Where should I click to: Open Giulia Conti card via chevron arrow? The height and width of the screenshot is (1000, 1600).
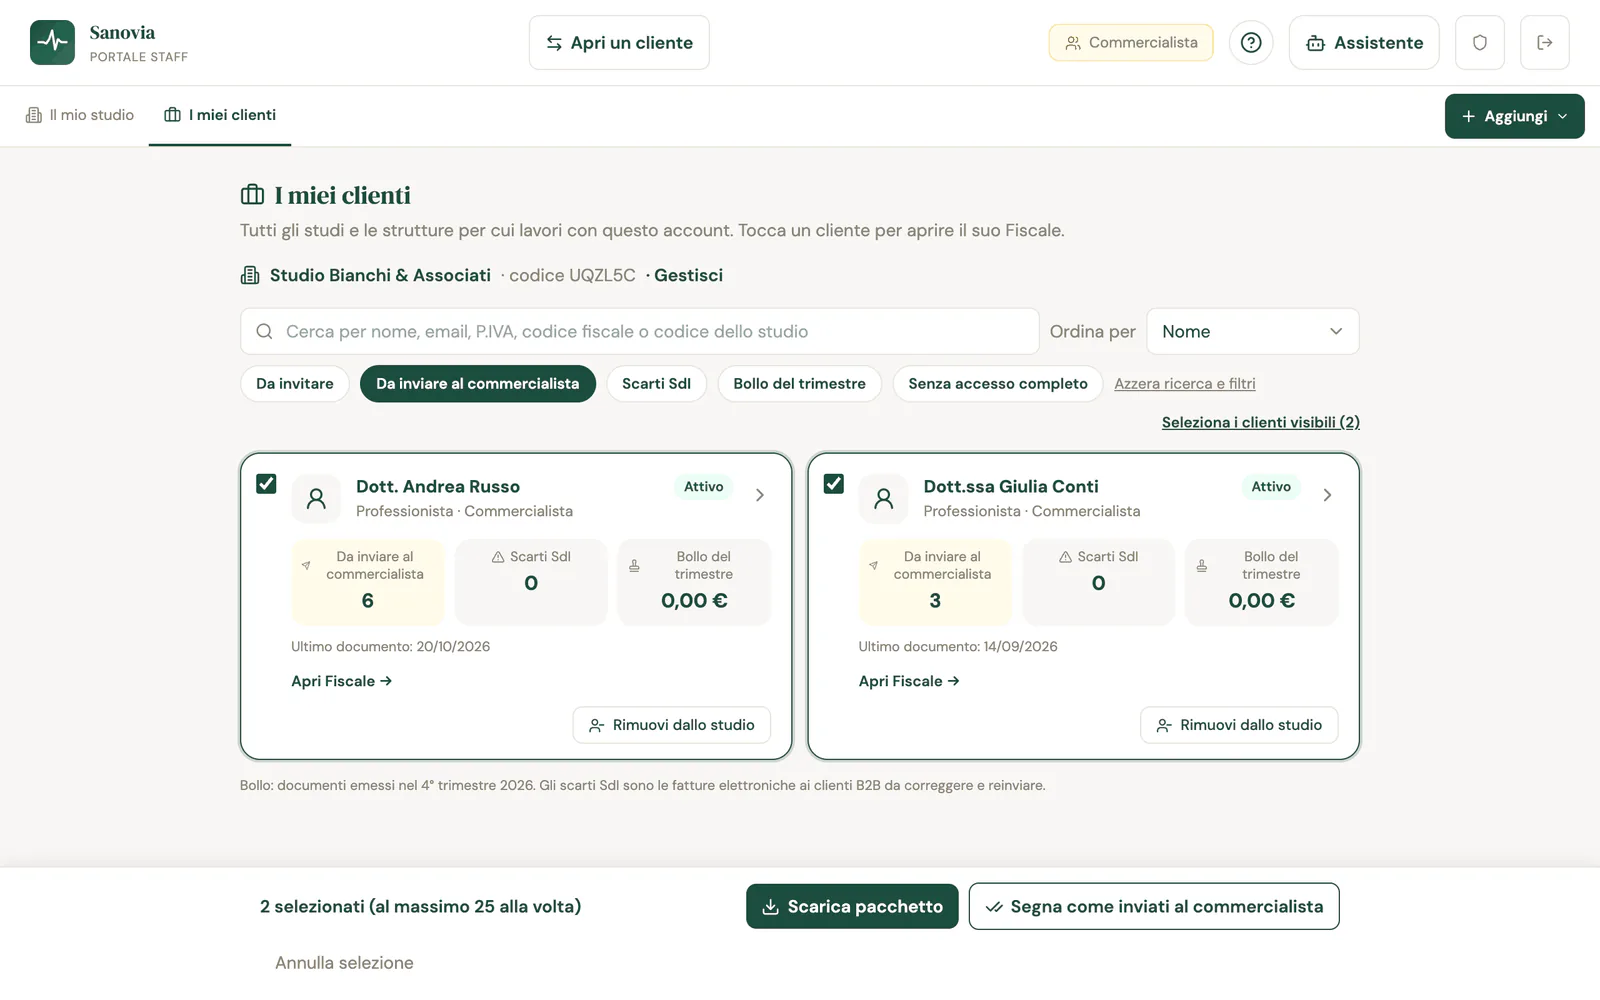1327,495
